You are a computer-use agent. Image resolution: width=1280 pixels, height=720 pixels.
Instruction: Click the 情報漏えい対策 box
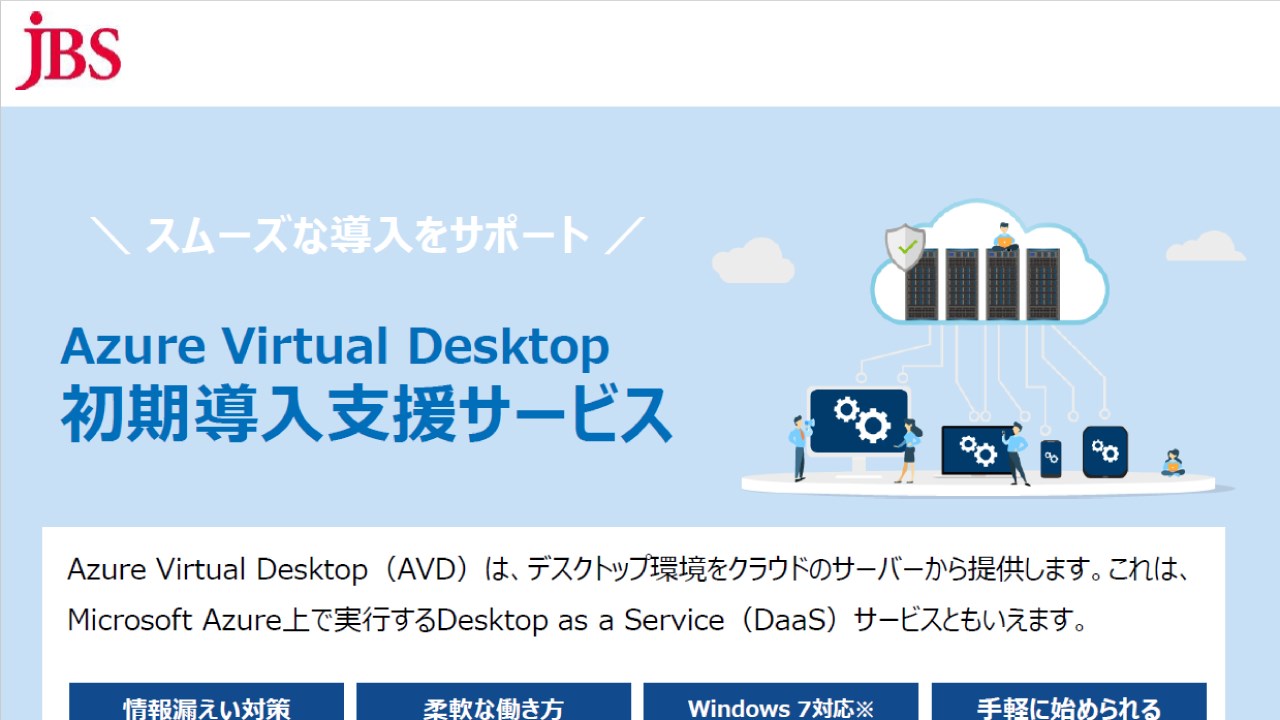click(x=206, y=702)
